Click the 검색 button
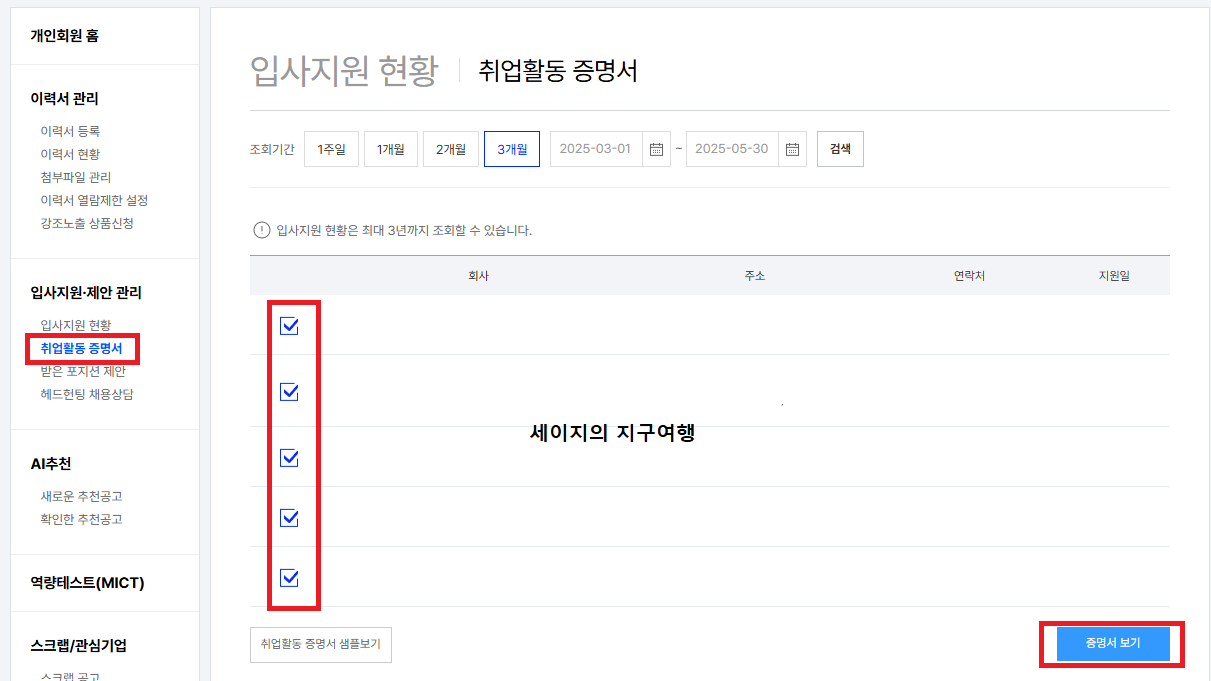This screenshot has height=681, width=1211. coord(840,149)
